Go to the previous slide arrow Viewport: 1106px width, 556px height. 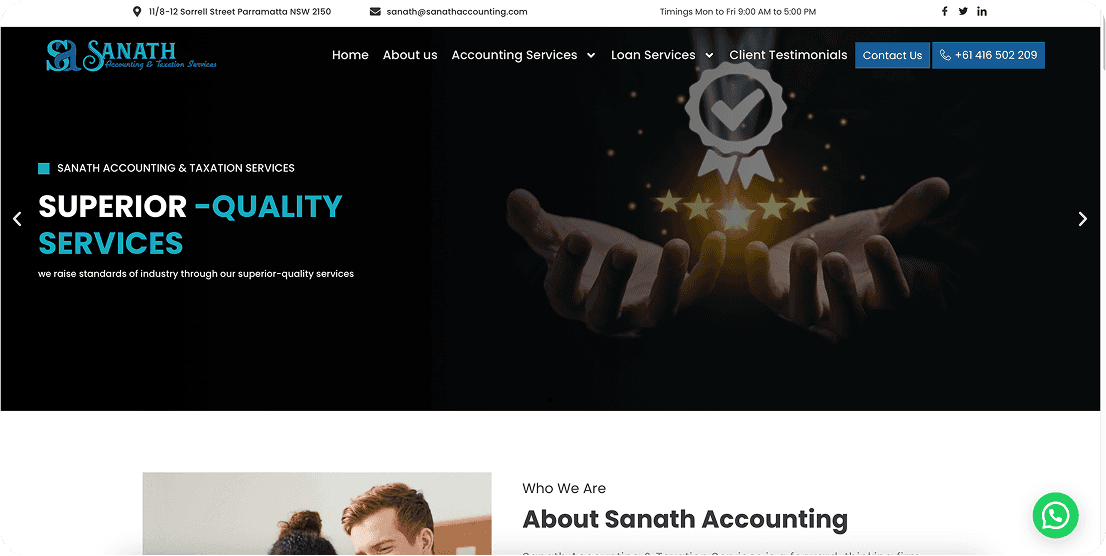pos(18,219)
